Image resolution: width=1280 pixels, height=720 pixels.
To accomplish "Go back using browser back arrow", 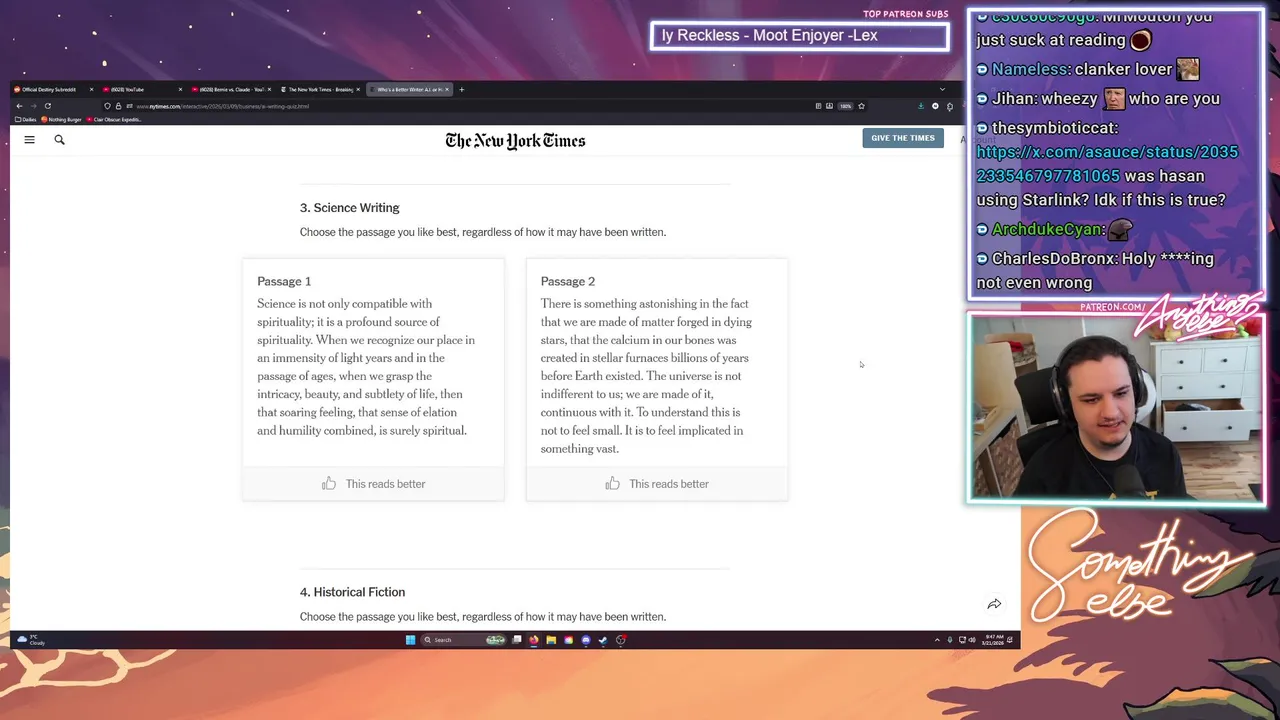I will point(19,106).
